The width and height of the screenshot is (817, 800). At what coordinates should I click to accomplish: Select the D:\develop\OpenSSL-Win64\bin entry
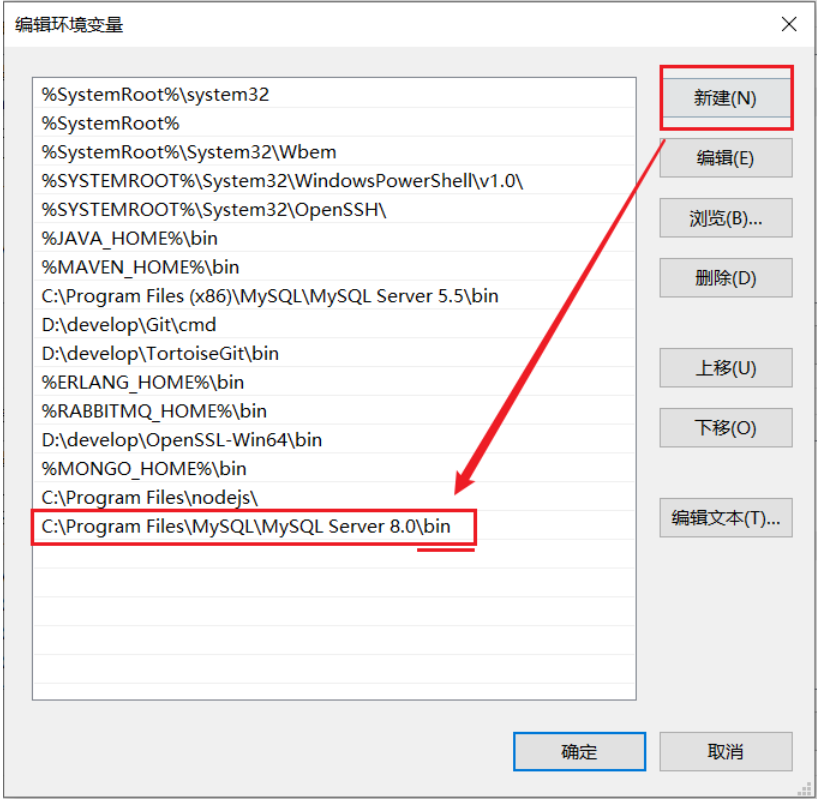tap(334, 440)
